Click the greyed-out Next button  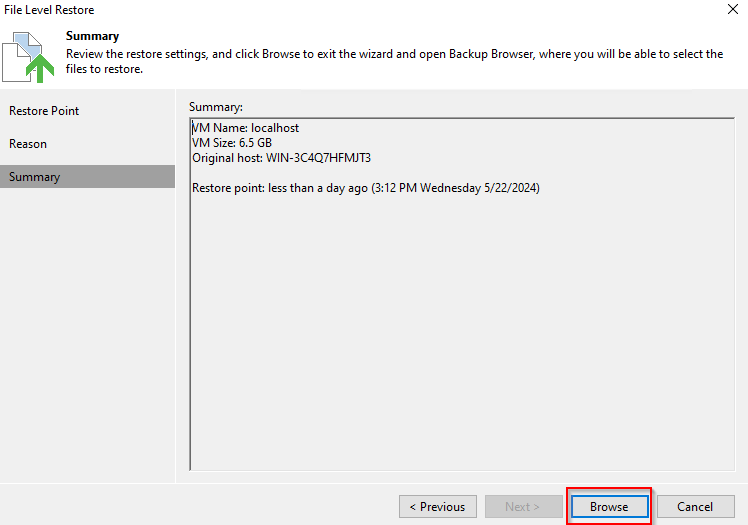tap(523, 506)
